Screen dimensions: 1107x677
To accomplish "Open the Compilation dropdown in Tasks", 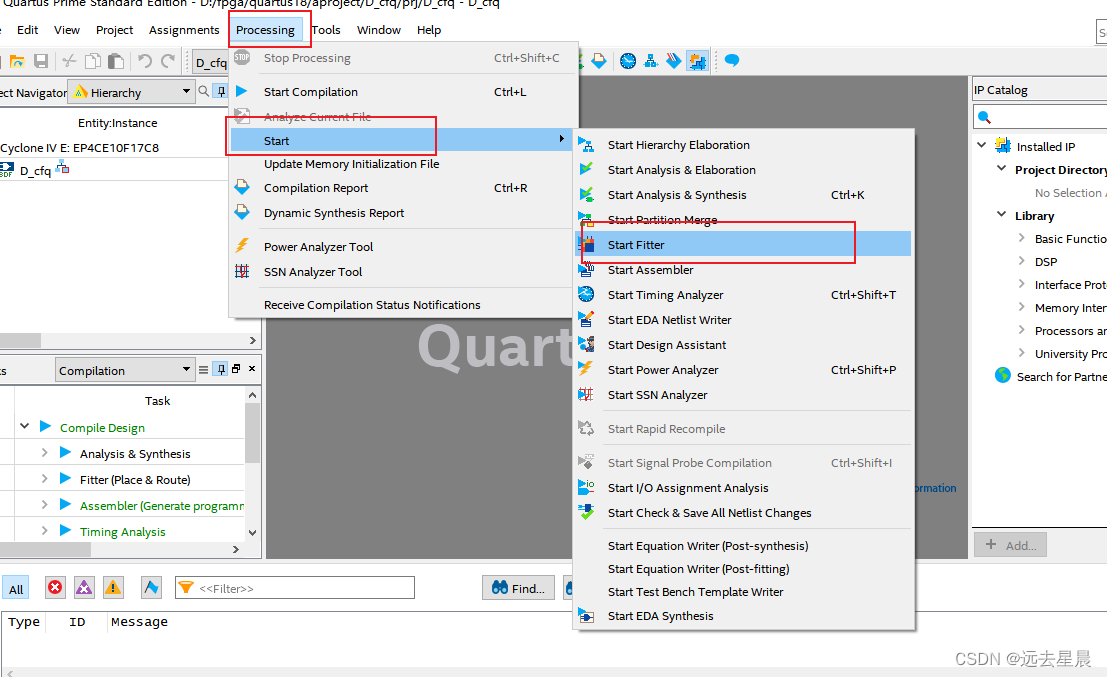I will (124, 370).
